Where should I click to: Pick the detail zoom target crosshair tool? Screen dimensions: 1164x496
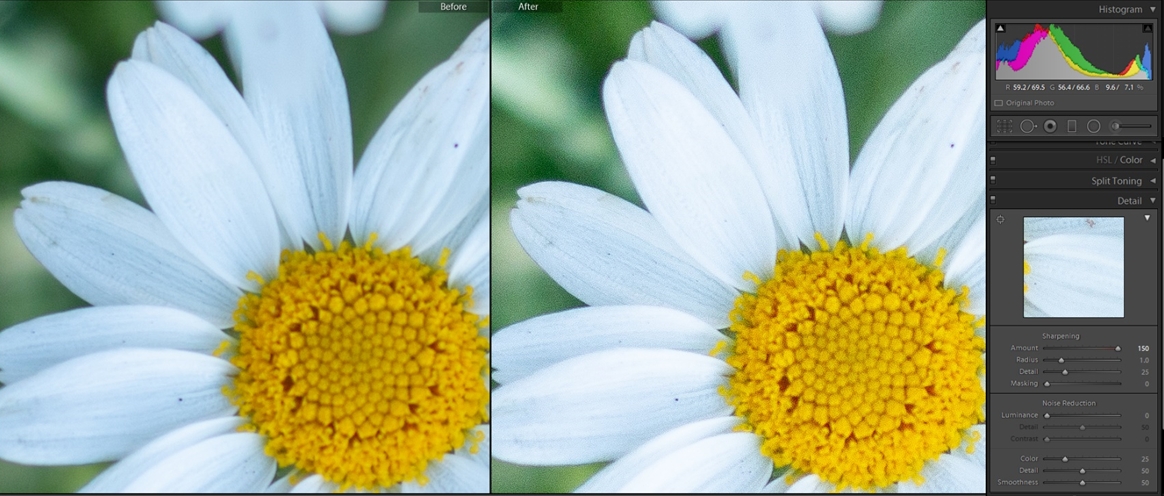pos(1001,219)
